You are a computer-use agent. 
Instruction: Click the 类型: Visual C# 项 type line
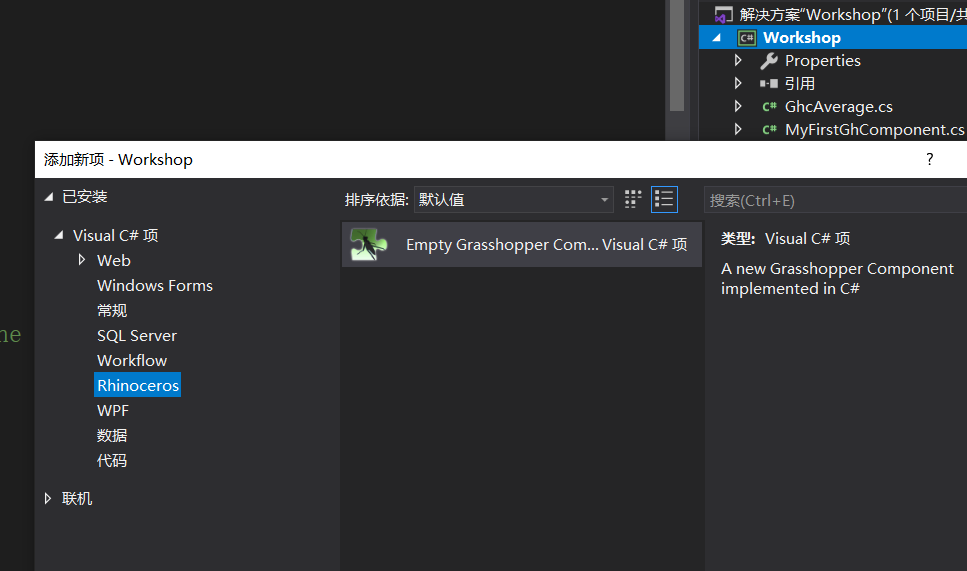tap(786, 239)
